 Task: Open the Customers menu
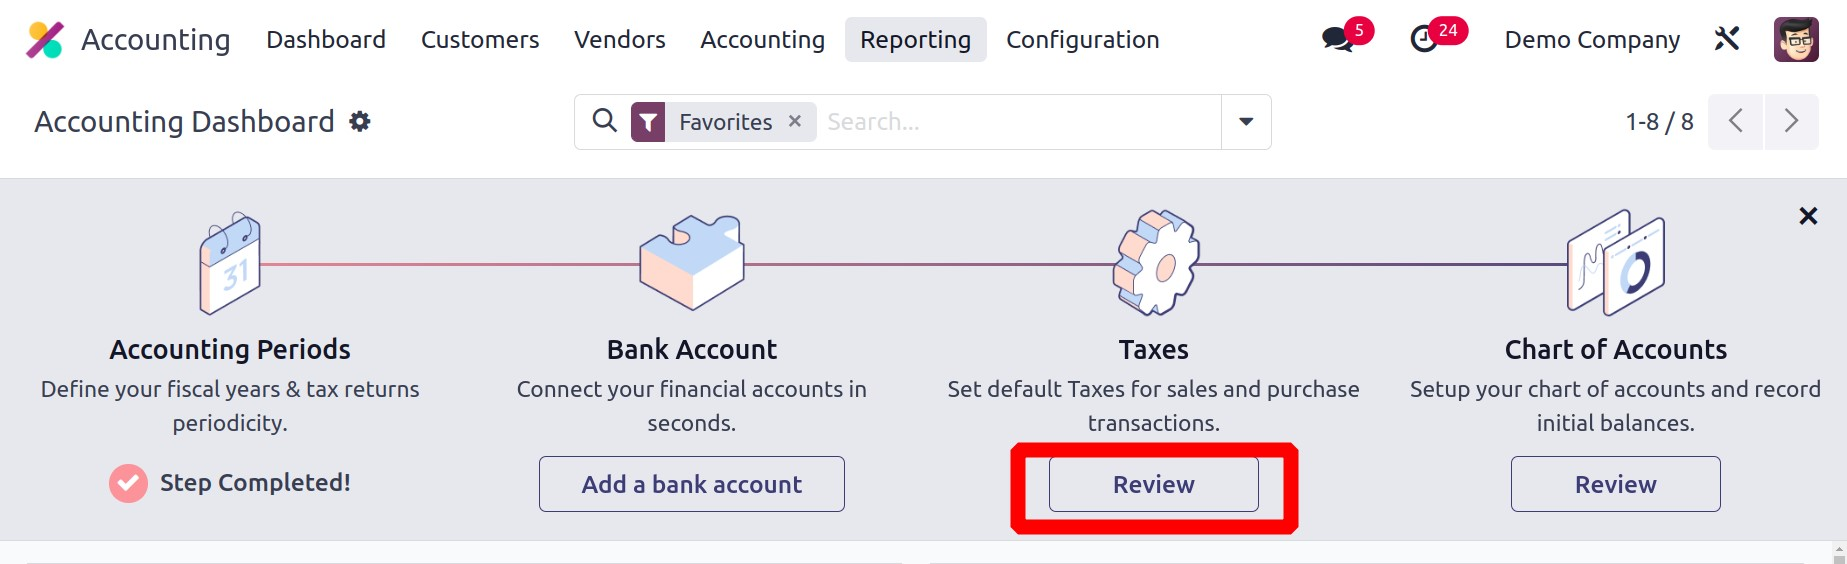click(x=480, y=40)
